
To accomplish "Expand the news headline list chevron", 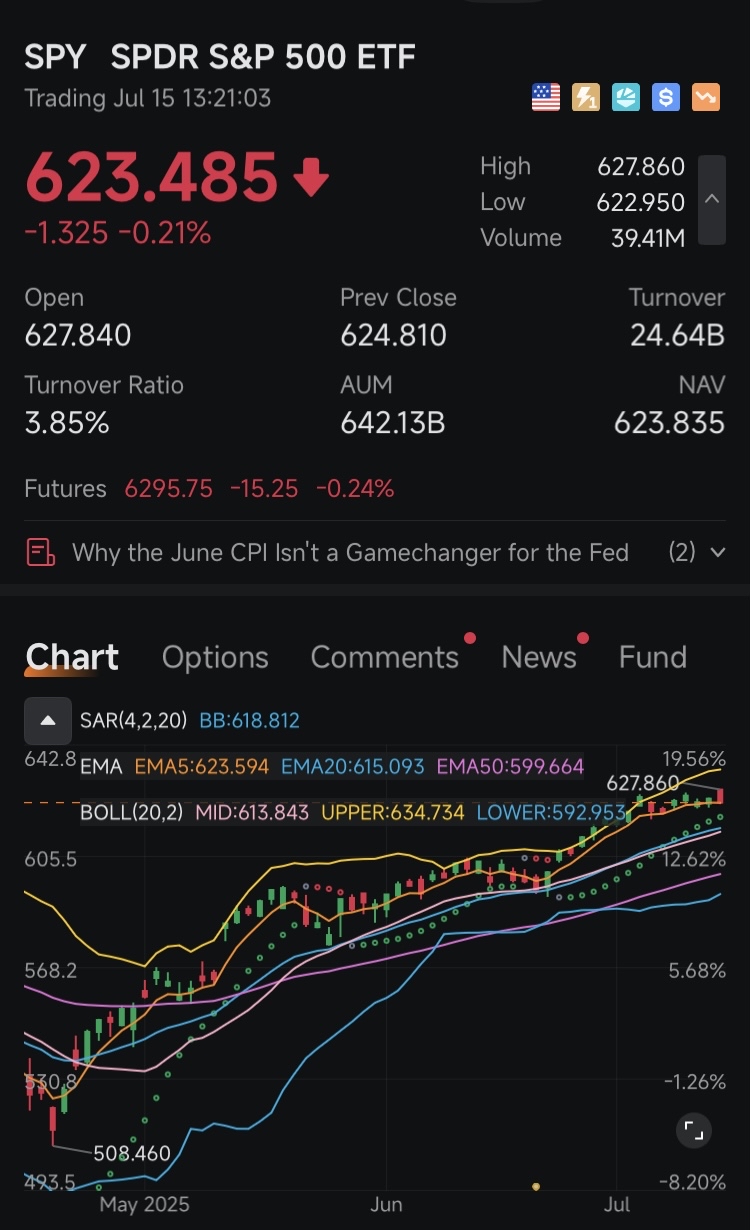I will 716,552.
